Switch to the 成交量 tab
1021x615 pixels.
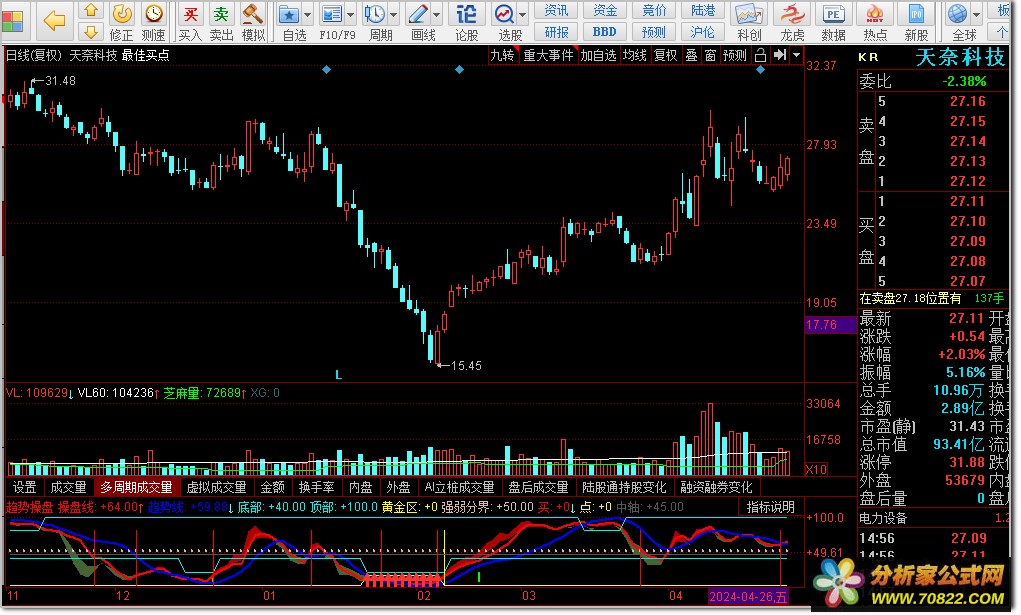click(68, 487)
